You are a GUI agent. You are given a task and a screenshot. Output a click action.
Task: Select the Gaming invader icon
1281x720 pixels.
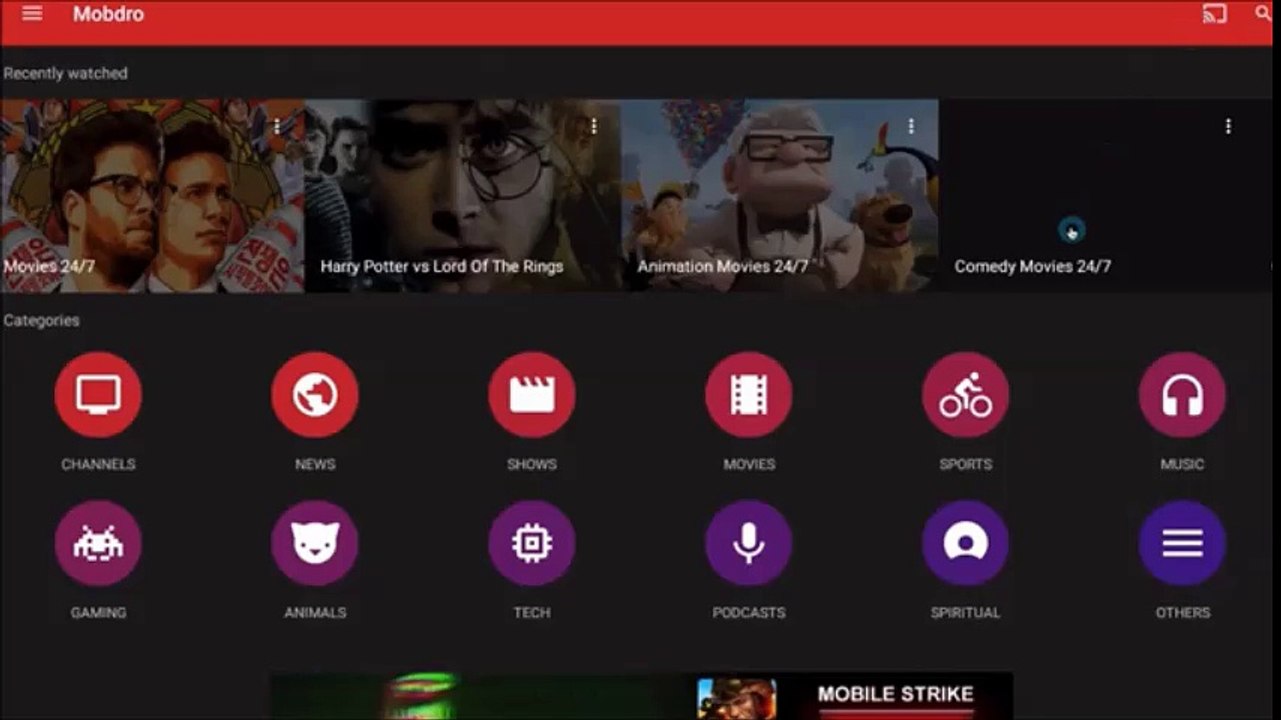(98, 543)
